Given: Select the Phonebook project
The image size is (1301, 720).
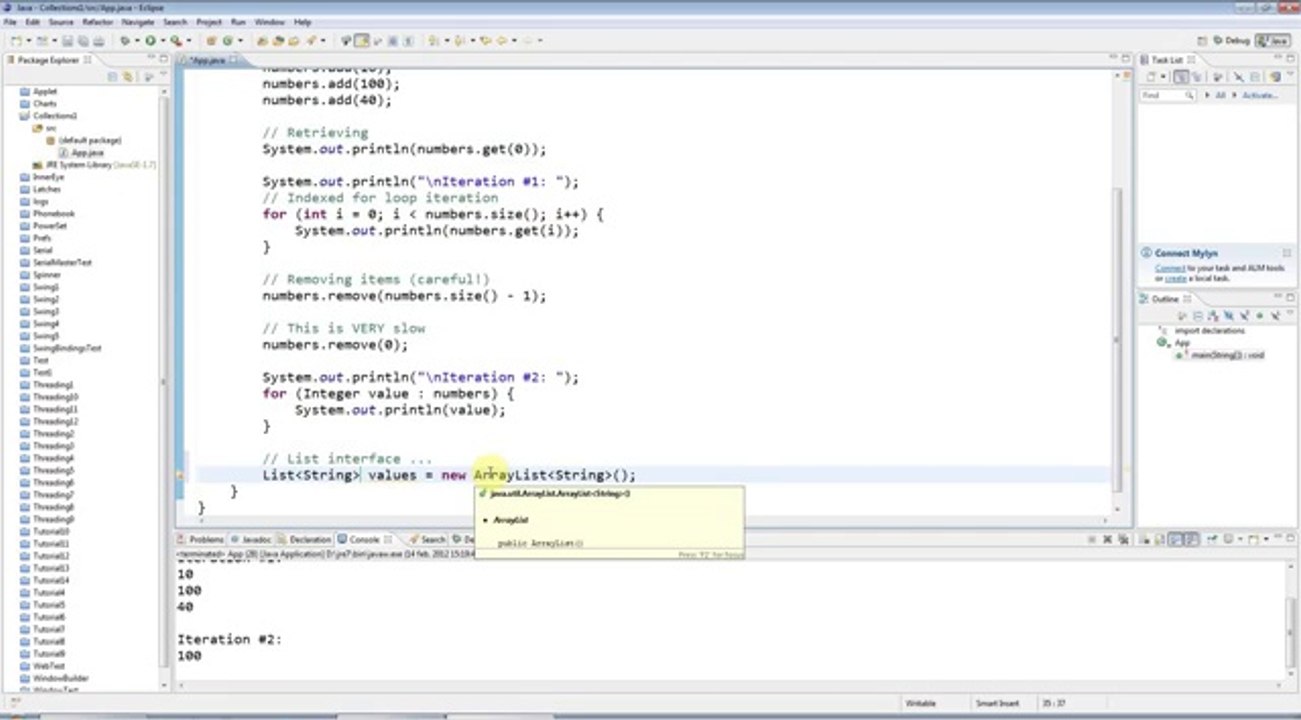Looking at the screenshot, I should pyautogui.click(x=53, y=214).
